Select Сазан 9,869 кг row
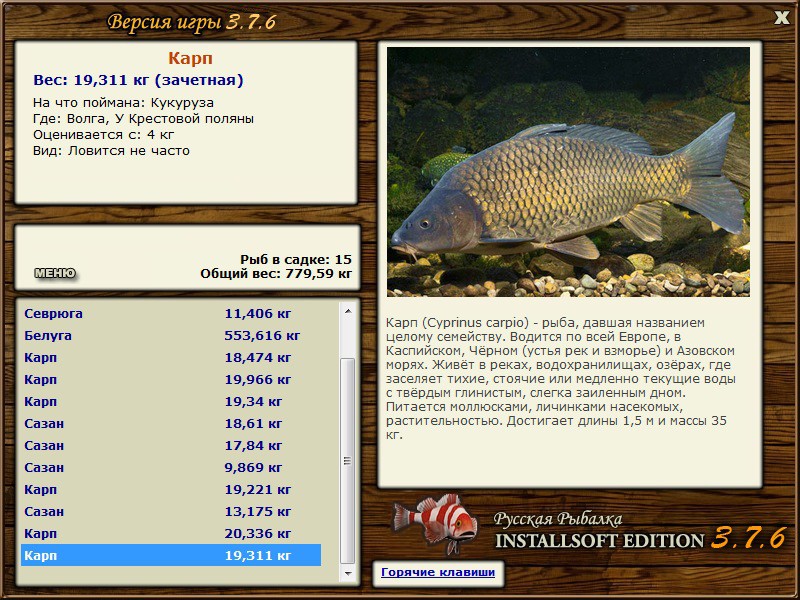The height and width of the screenshot is (600, 800). (x=171, y=467)
